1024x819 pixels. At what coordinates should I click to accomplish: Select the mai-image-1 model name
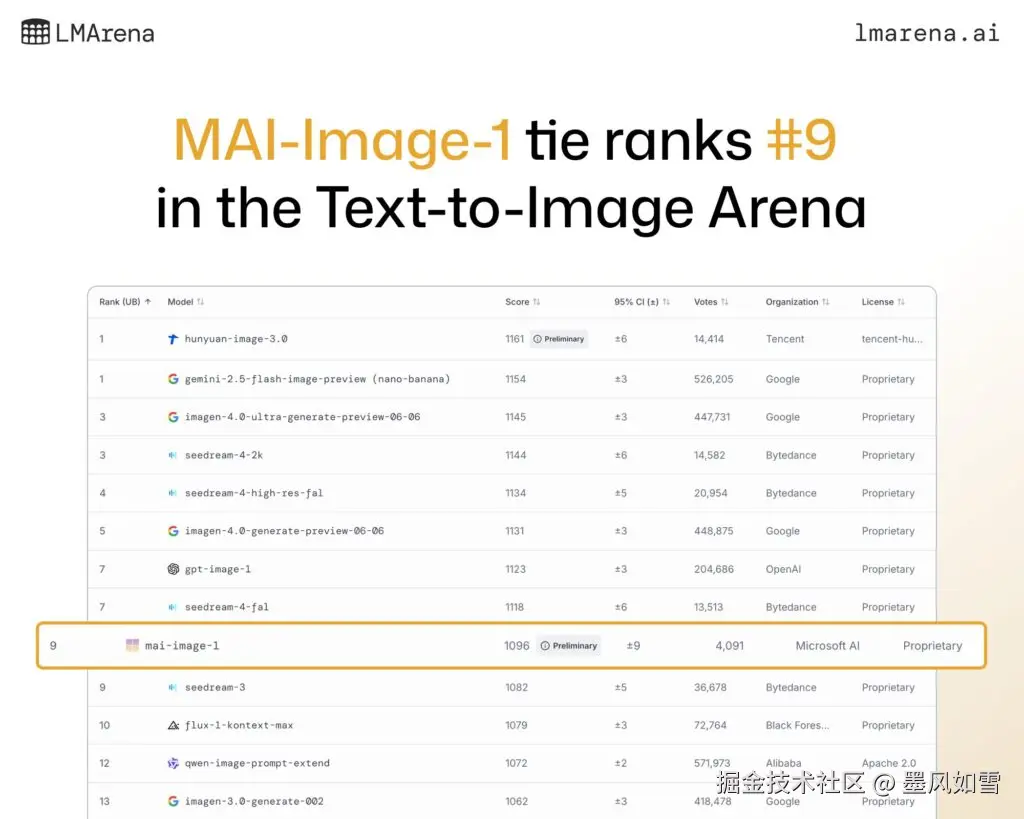point(182,645)
